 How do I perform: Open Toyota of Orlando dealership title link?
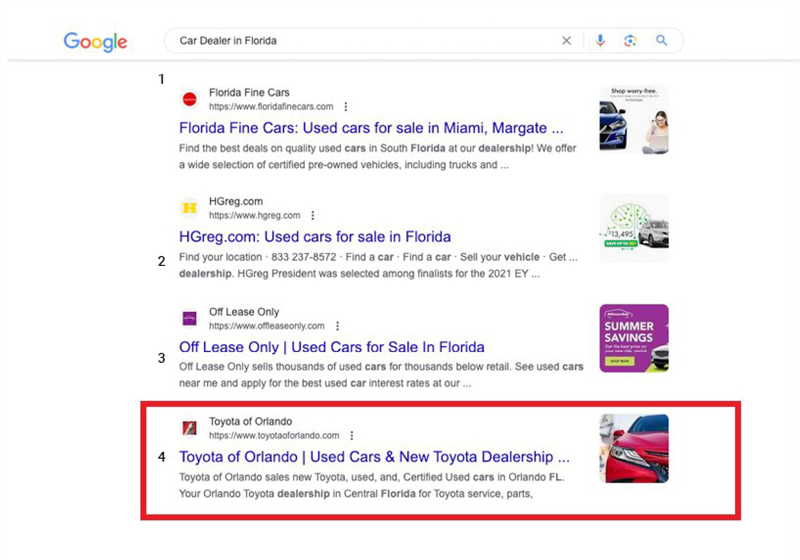pyautogui.click(x=374, y=457)
